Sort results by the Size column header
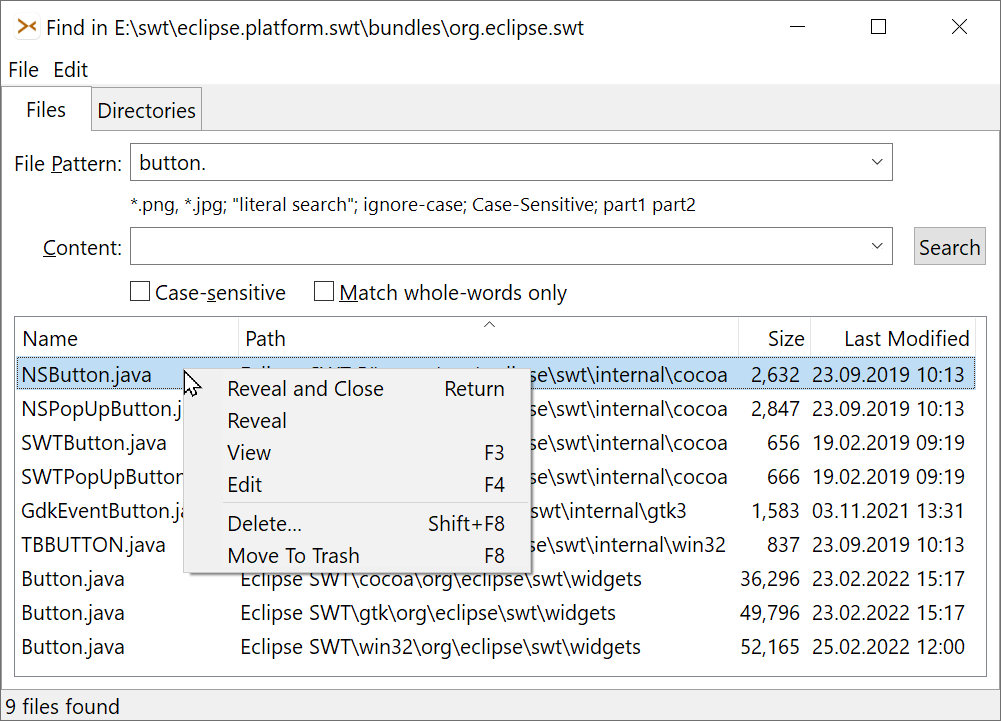The height and width of the screenshot is (721, 1001). 785,338
